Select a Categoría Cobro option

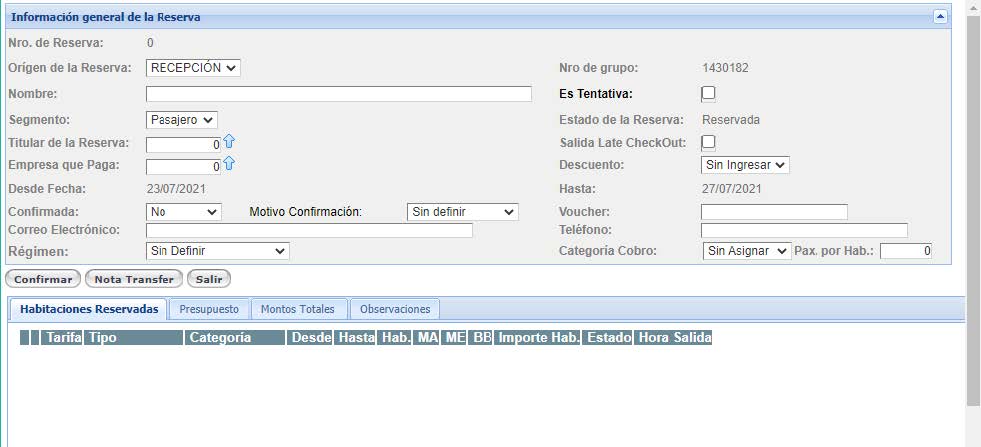coord(746,251)
